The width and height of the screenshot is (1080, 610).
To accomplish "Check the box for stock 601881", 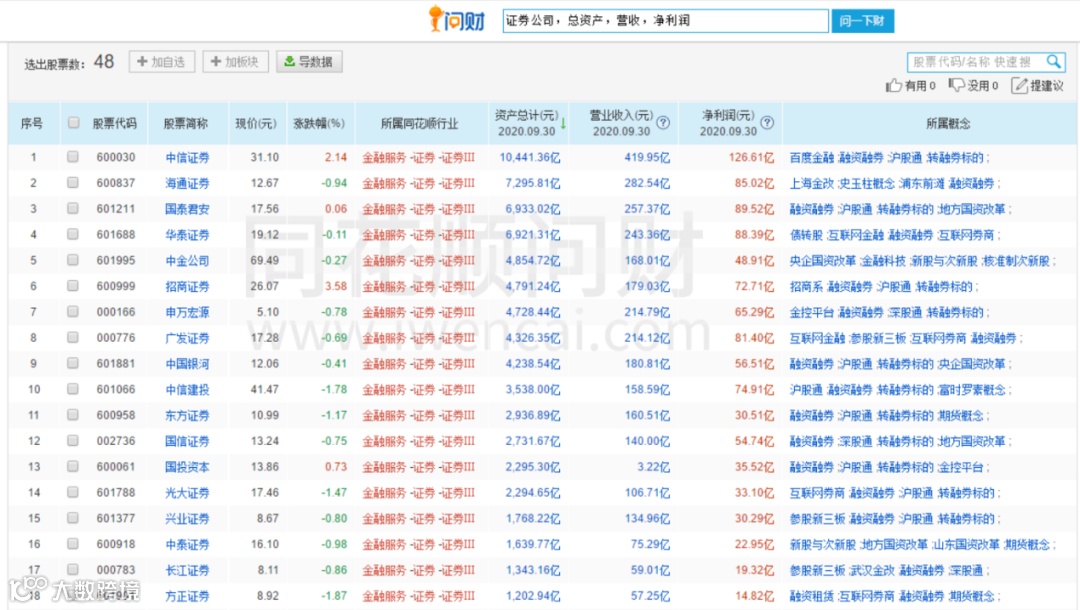I will tap(73, 364).
